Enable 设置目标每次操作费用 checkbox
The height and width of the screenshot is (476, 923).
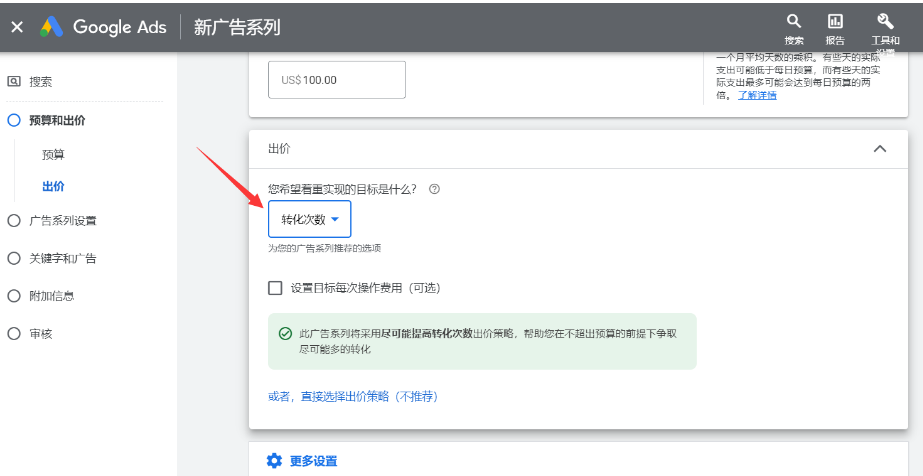276,288
